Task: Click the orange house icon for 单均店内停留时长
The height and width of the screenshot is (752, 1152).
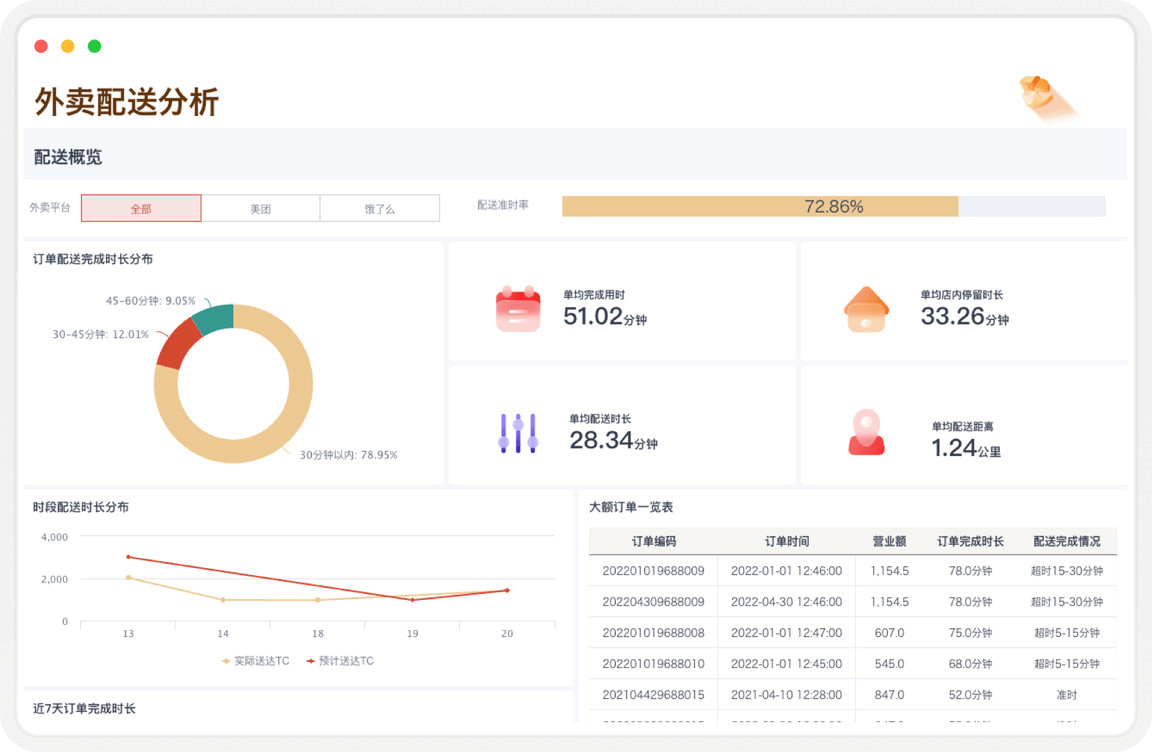Action: pyautogui.click(x=866, y=309)
